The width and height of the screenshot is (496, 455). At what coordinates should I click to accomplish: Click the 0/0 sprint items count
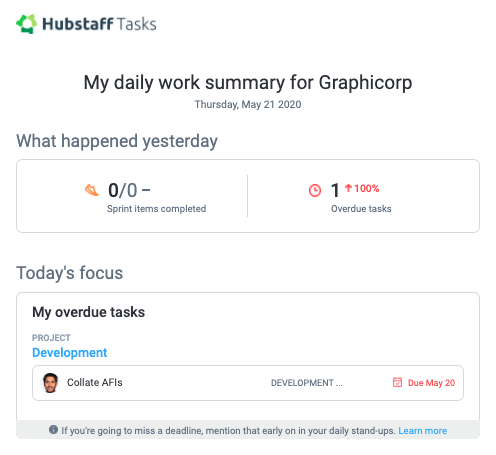(123, 190)
